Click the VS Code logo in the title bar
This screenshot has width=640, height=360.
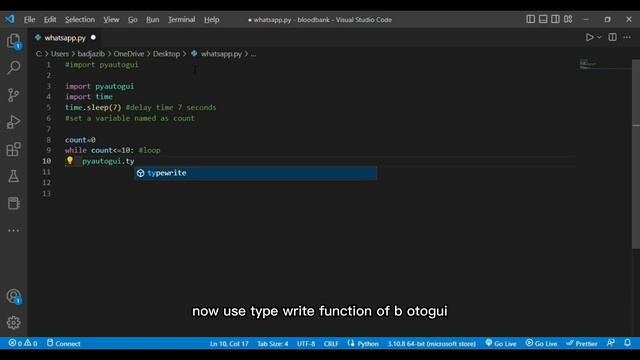[10, 19]
